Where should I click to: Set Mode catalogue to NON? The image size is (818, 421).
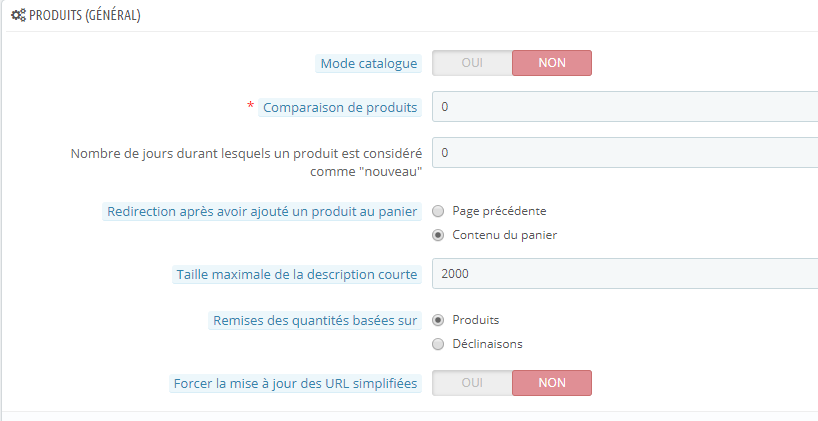pyautogui.click(x=552, y=63)
